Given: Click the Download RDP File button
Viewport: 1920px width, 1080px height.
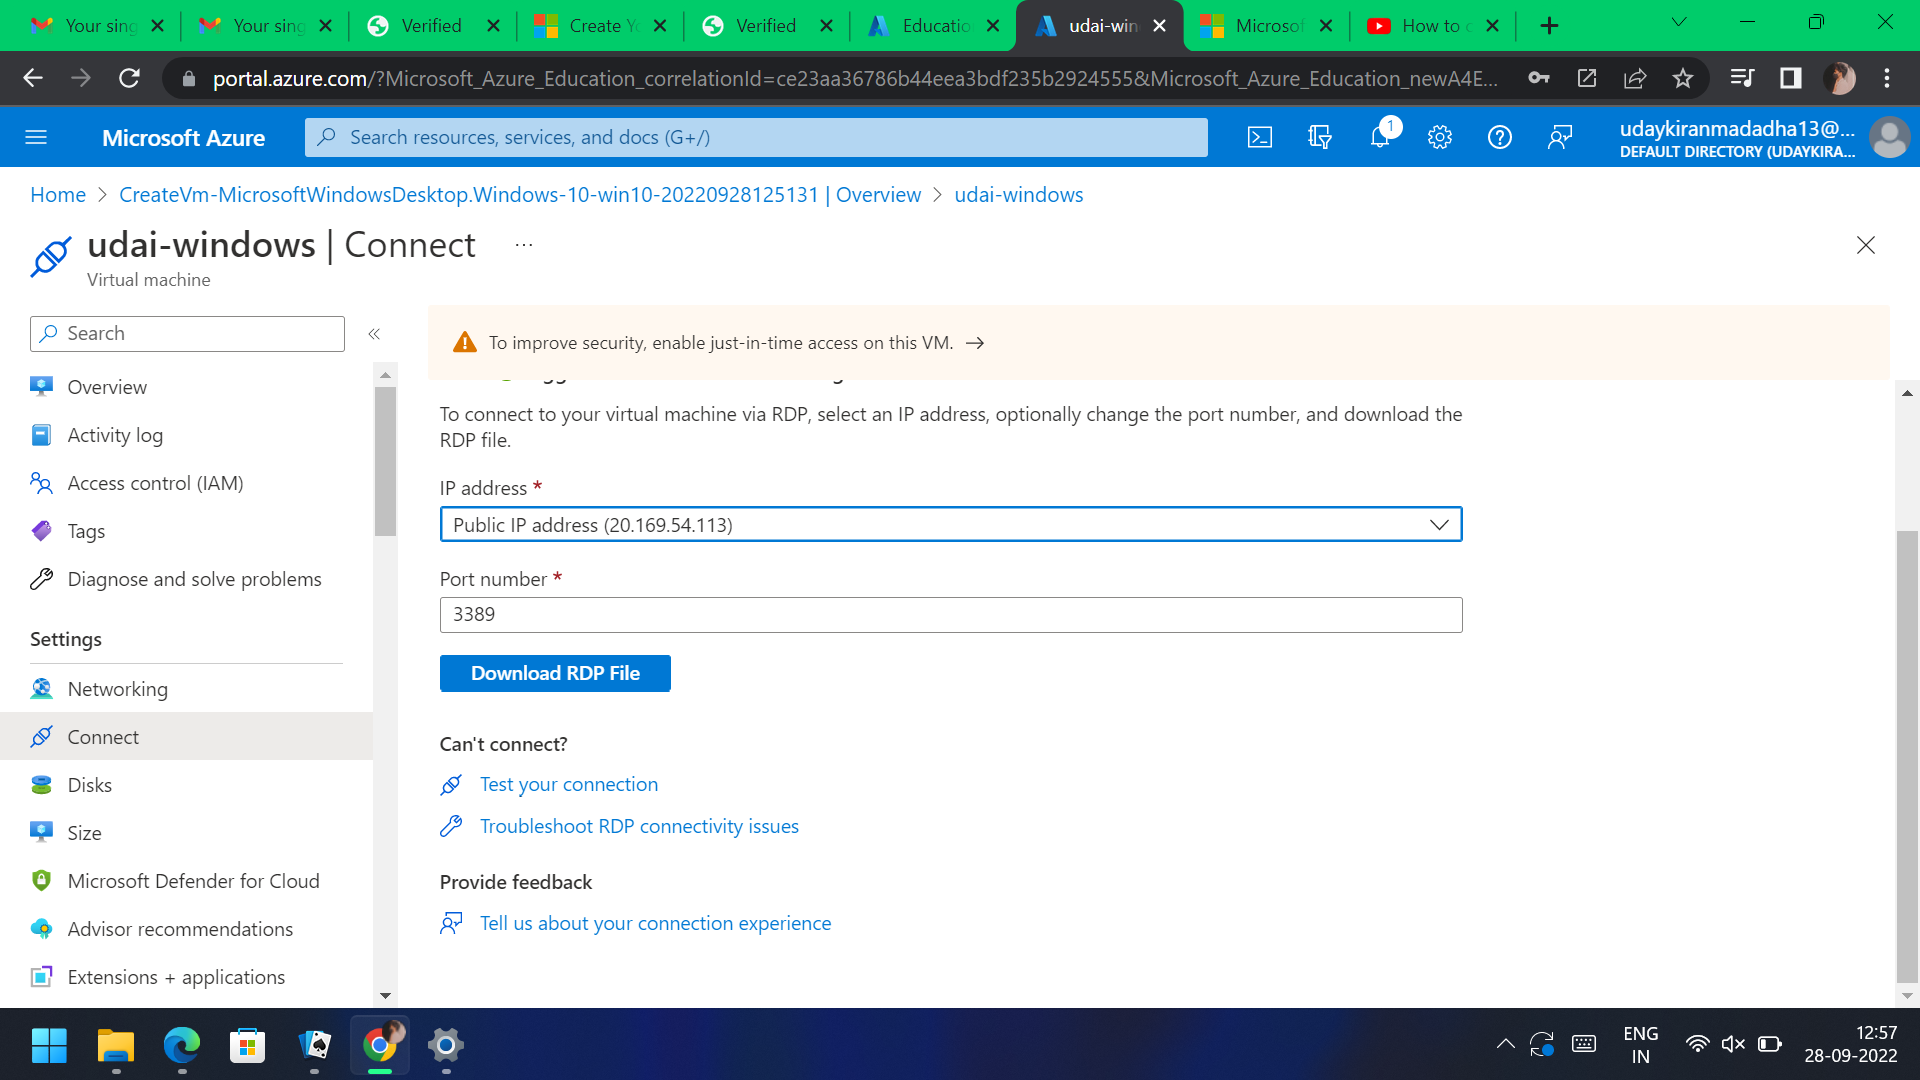Looking at the screenshot, I should (x=555, y=673).
